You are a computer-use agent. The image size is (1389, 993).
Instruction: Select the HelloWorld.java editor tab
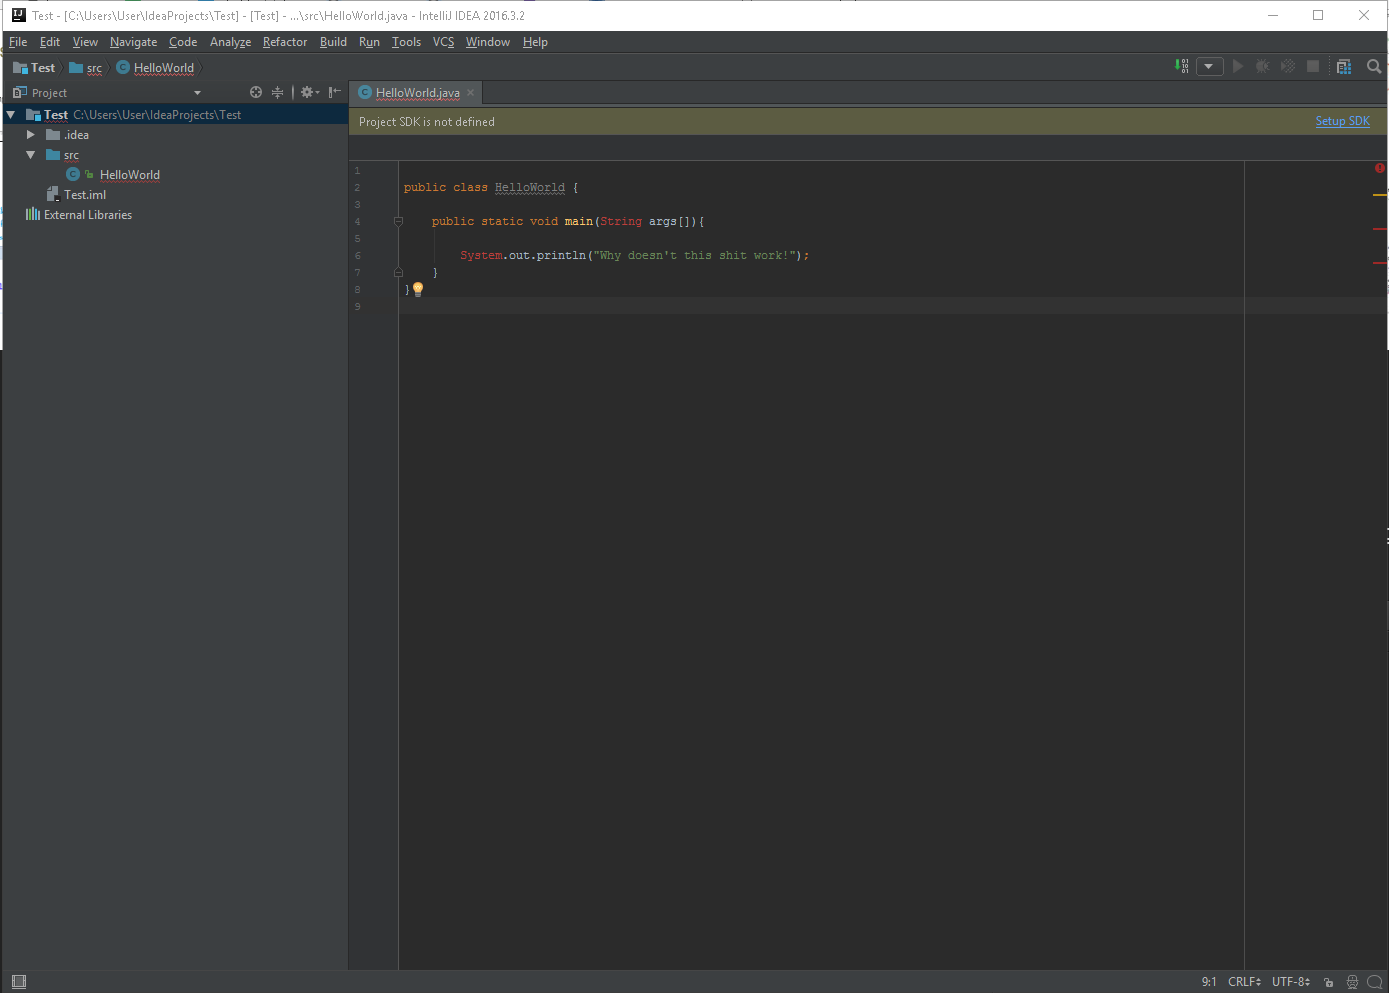[417, 93]
